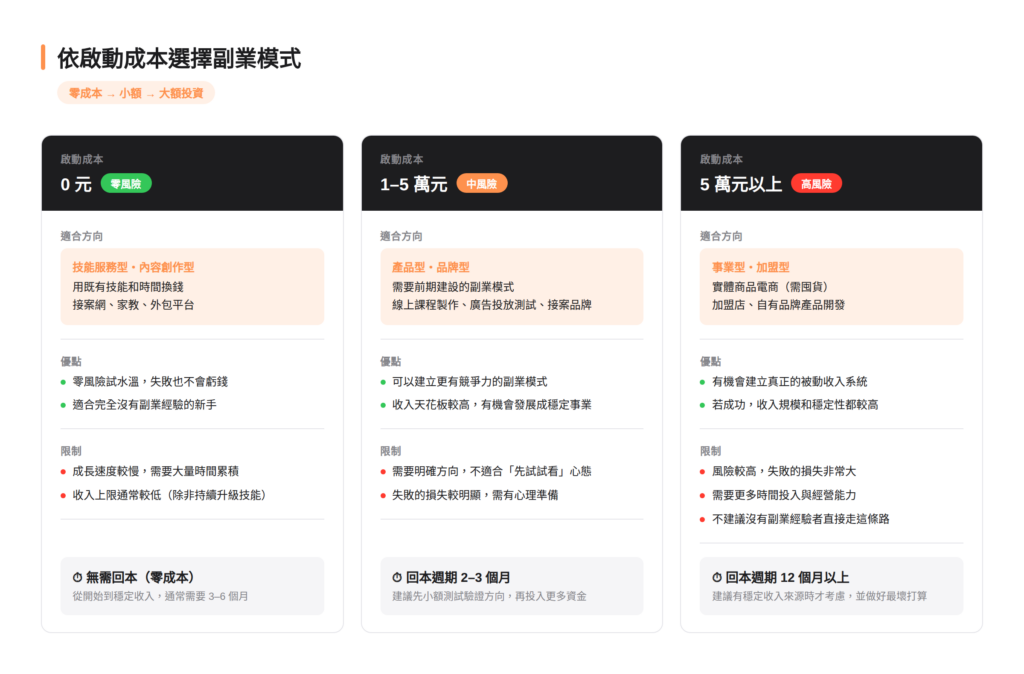Image resolution: width=1024 pixels, height=674 pixels.
Task: Click the red bullet before 風險較高
Action: (x=704, y=472)
